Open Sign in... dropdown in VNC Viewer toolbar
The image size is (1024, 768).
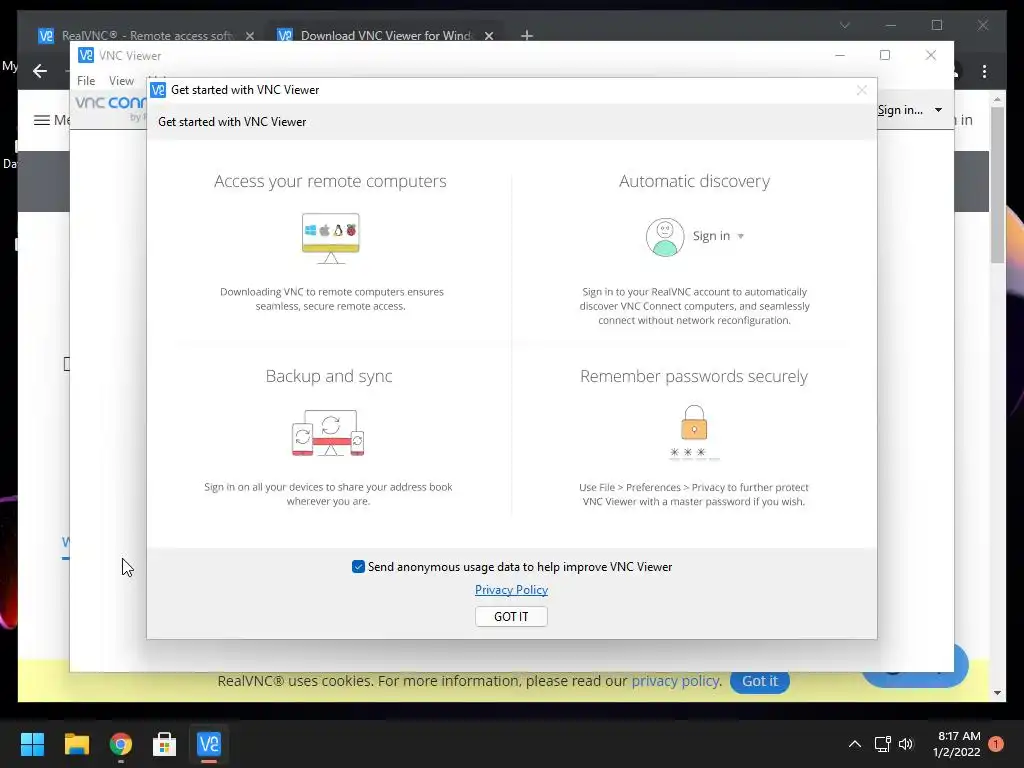(x=910, y=110)
